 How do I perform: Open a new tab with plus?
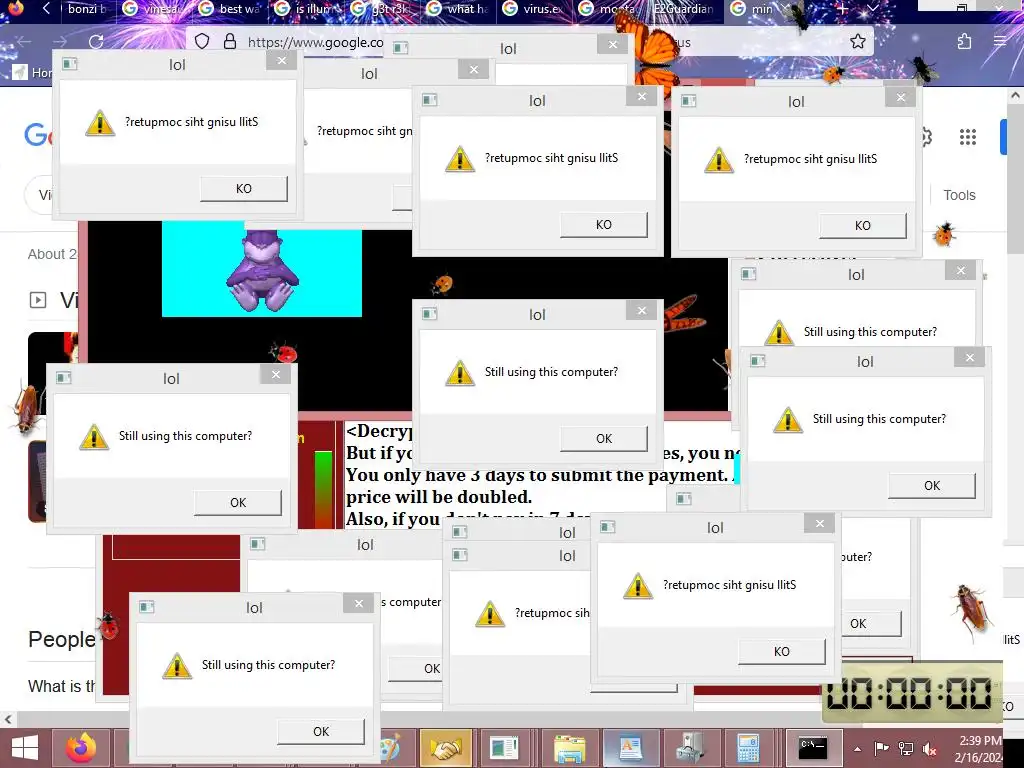pyautogui.click(x=843, y=9)
